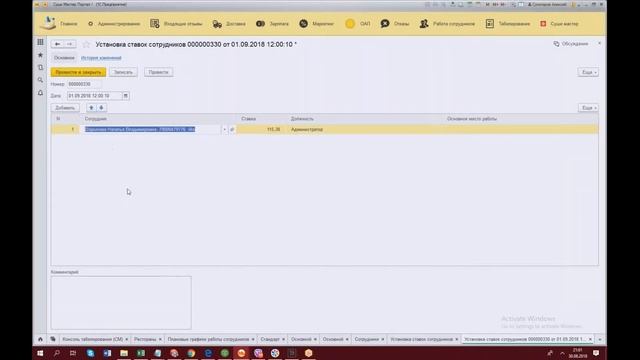Screen dimensions: 640x360
Task: Open the functions menu grid icon
Action: (x=40, y=42)
